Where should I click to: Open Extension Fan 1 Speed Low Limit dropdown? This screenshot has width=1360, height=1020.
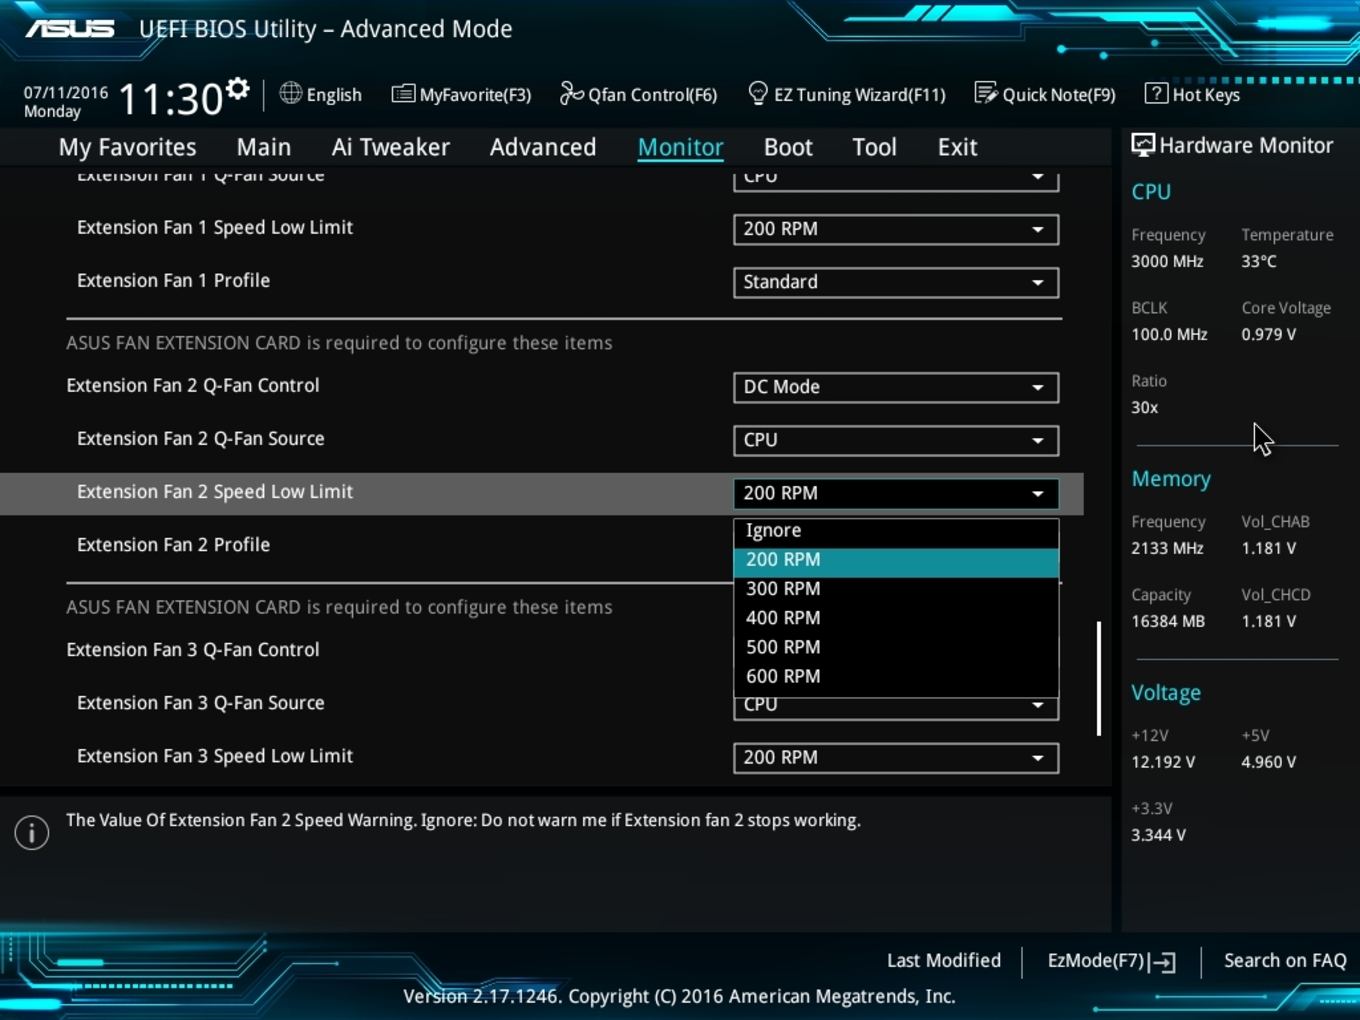[x=896, y=229]
